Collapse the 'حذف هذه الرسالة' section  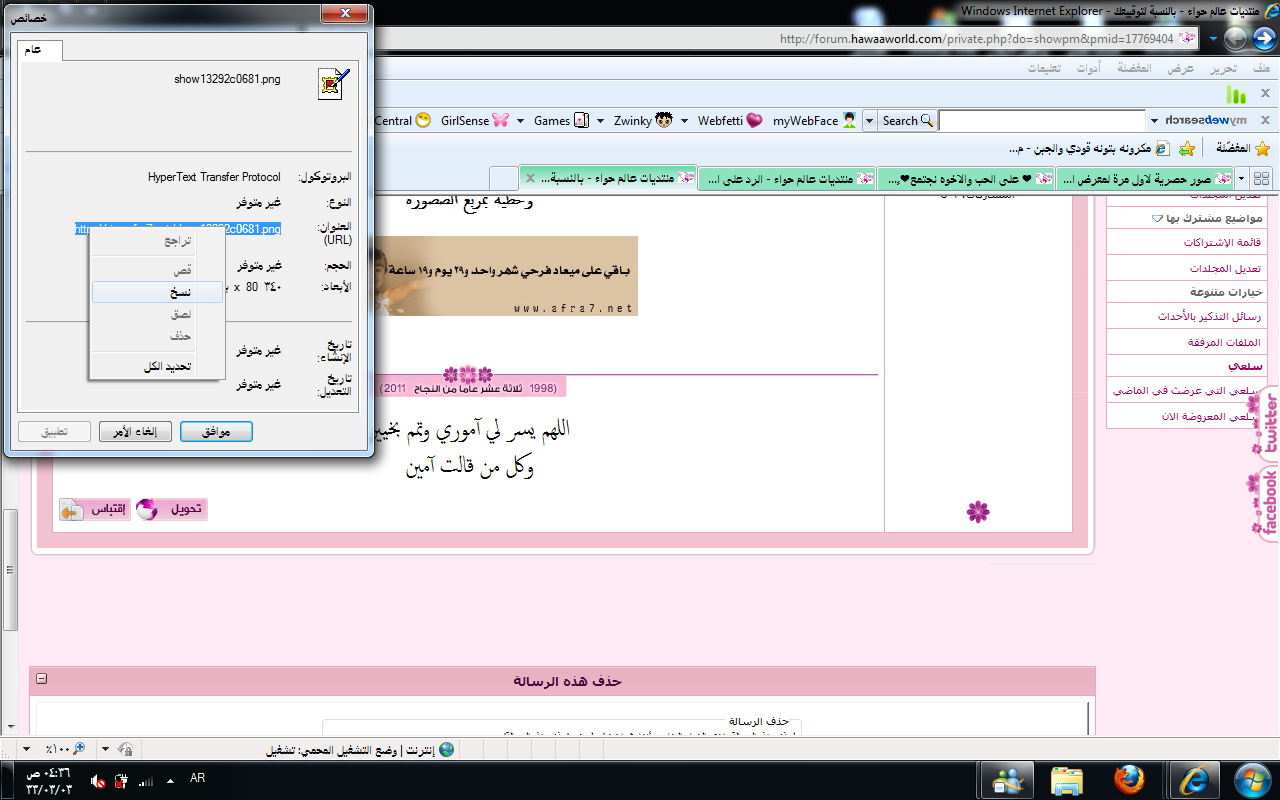pyautogui.click(x=42, y=679)
